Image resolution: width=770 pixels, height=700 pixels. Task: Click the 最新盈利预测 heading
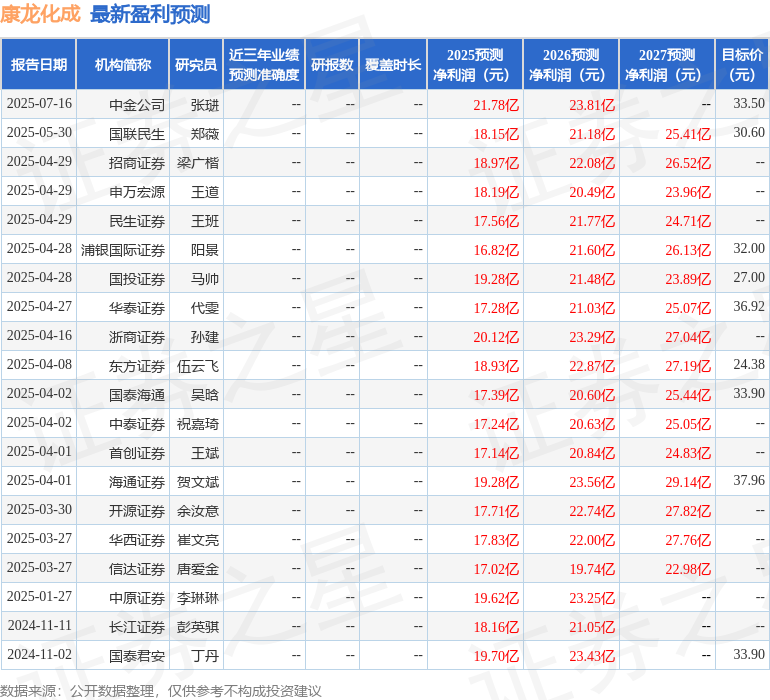click(x=150, y=14)
